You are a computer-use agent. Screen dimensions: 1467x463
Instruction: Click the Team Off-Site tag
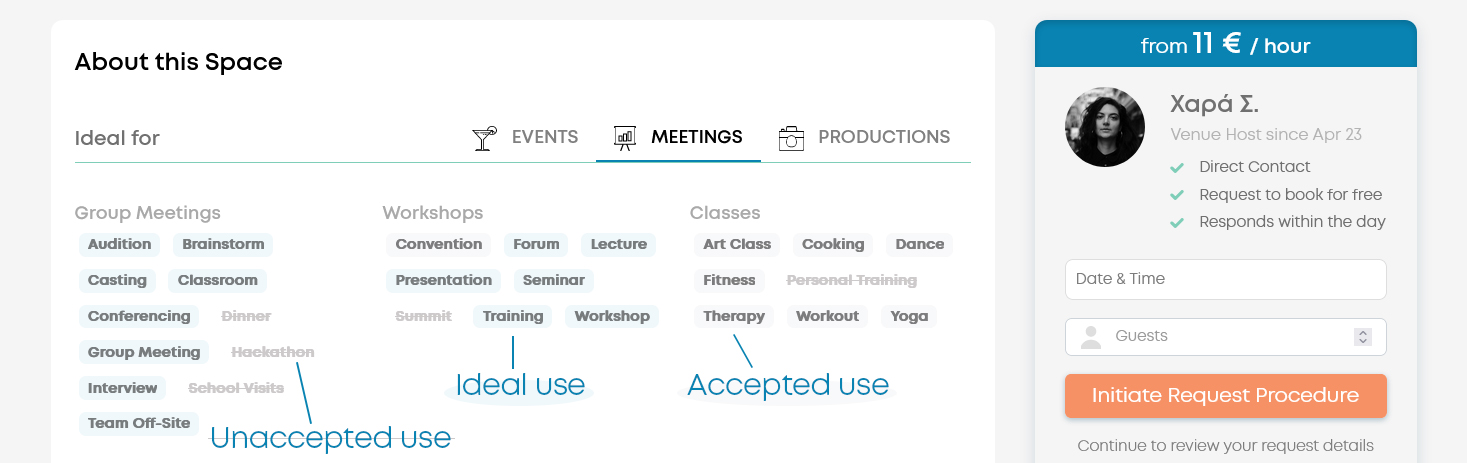[139, 423]
